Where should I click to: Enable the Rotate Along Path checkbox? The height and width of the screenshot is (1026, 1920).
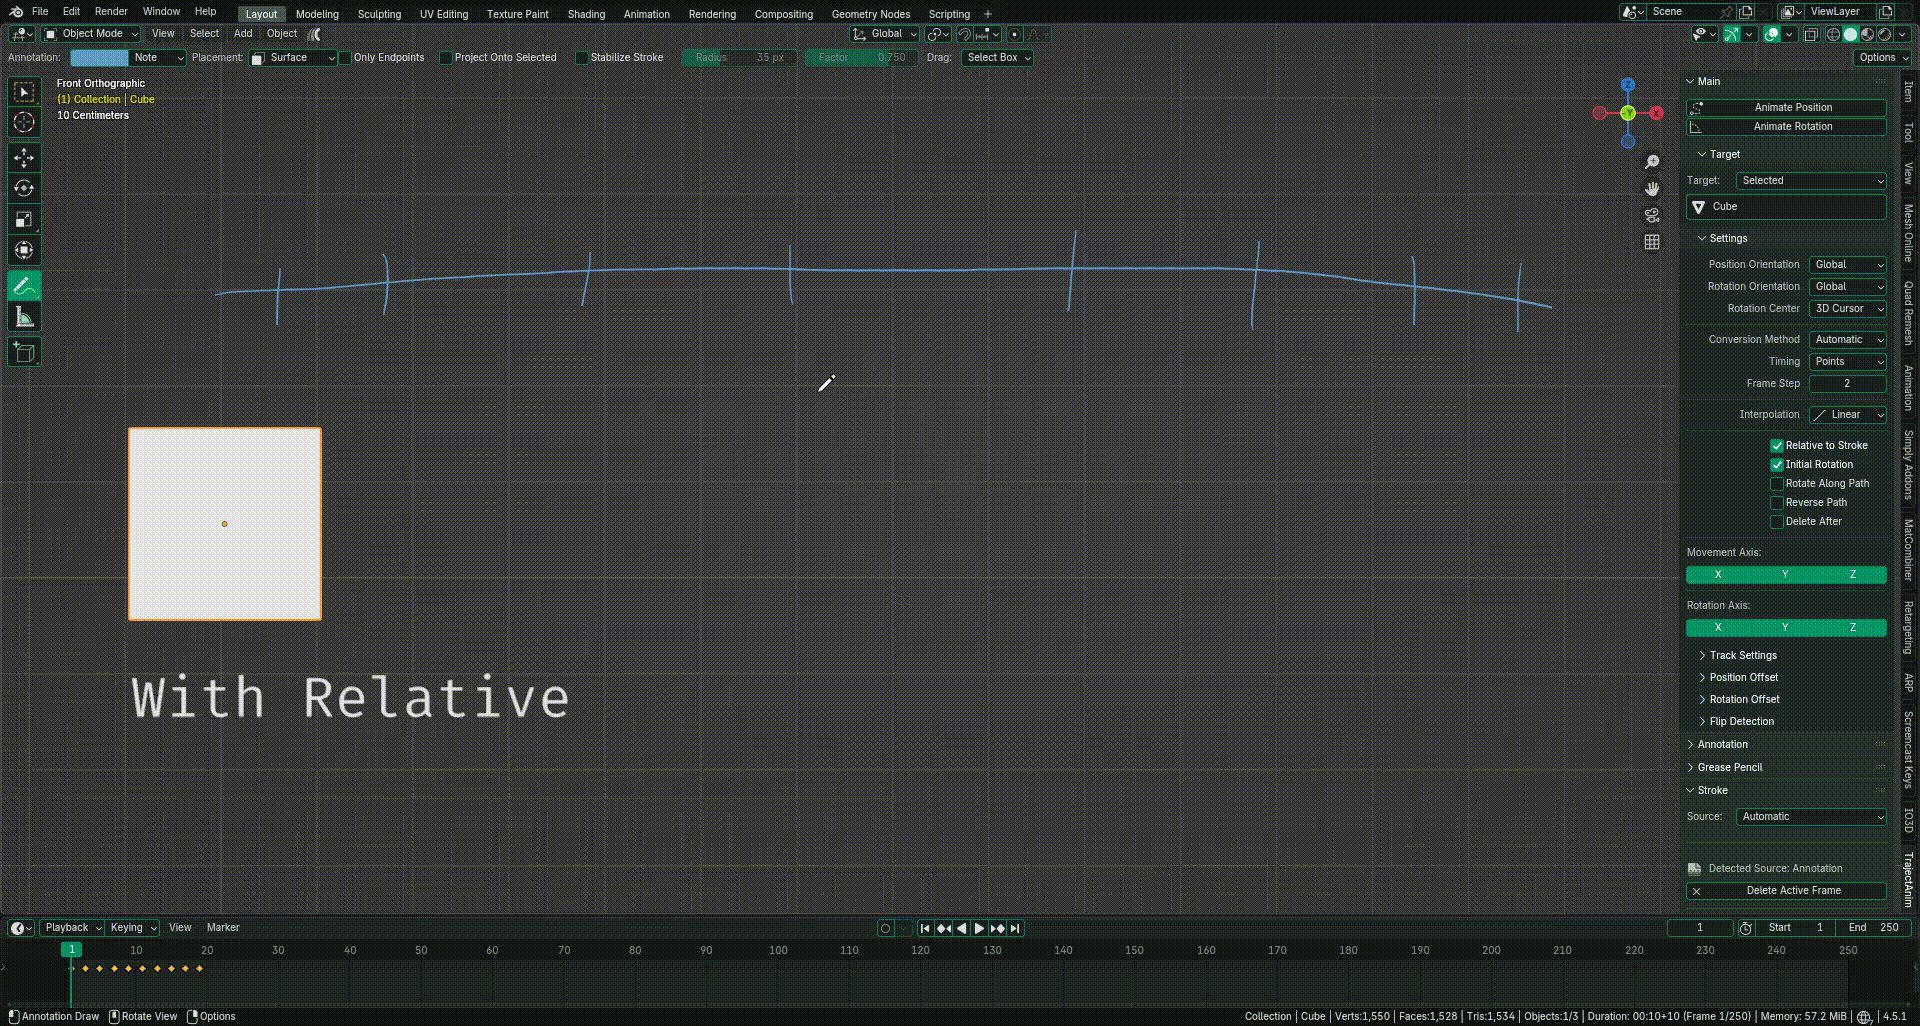point(1777,484)
